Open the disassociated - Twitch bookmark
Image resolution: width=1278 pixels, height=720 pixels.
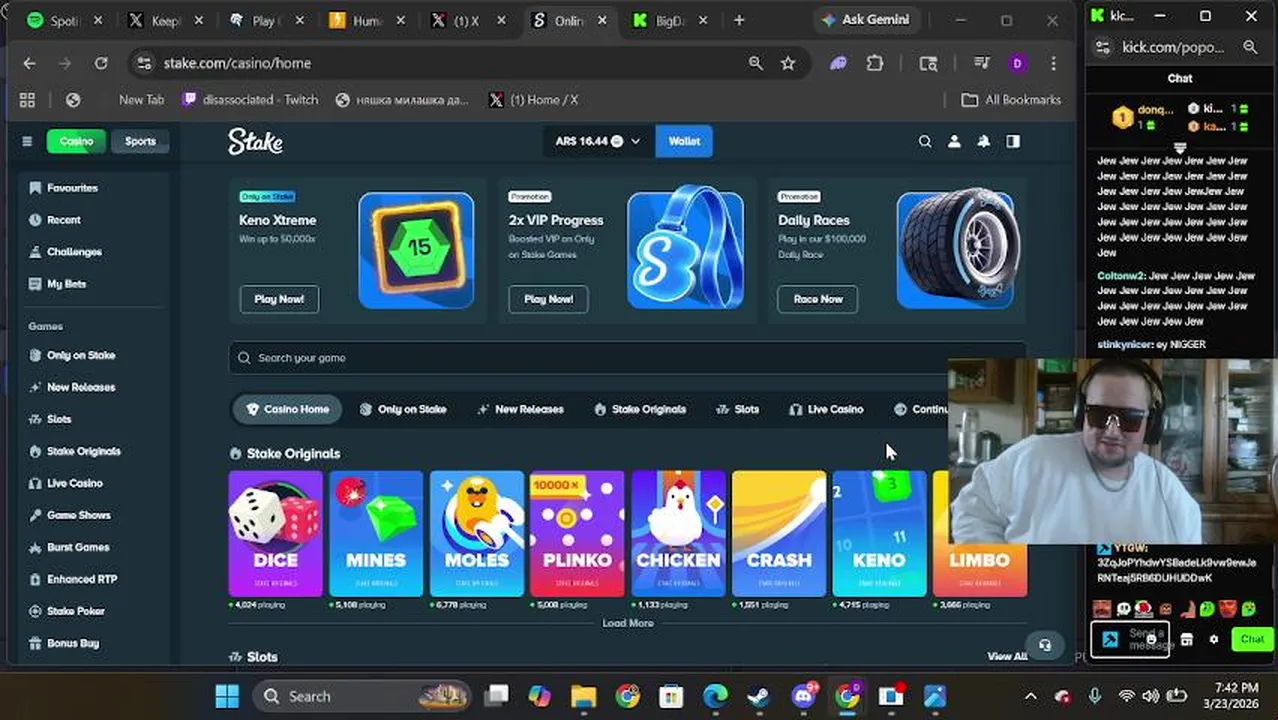coord(251,100)
